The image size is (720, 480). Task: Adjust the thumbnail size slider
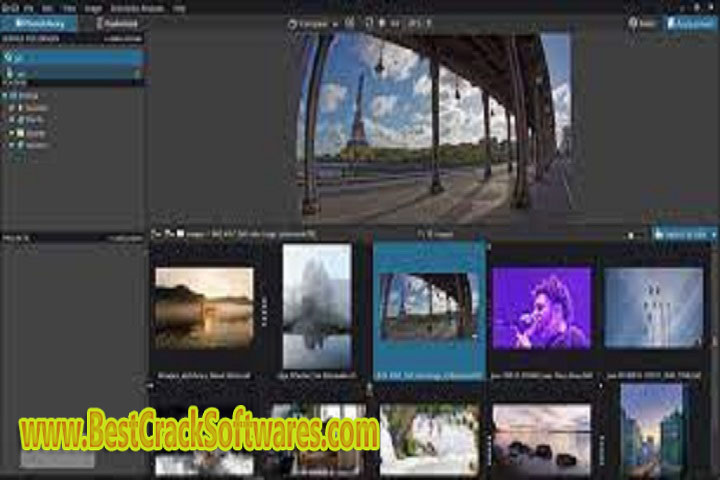(x=631, y=236)
